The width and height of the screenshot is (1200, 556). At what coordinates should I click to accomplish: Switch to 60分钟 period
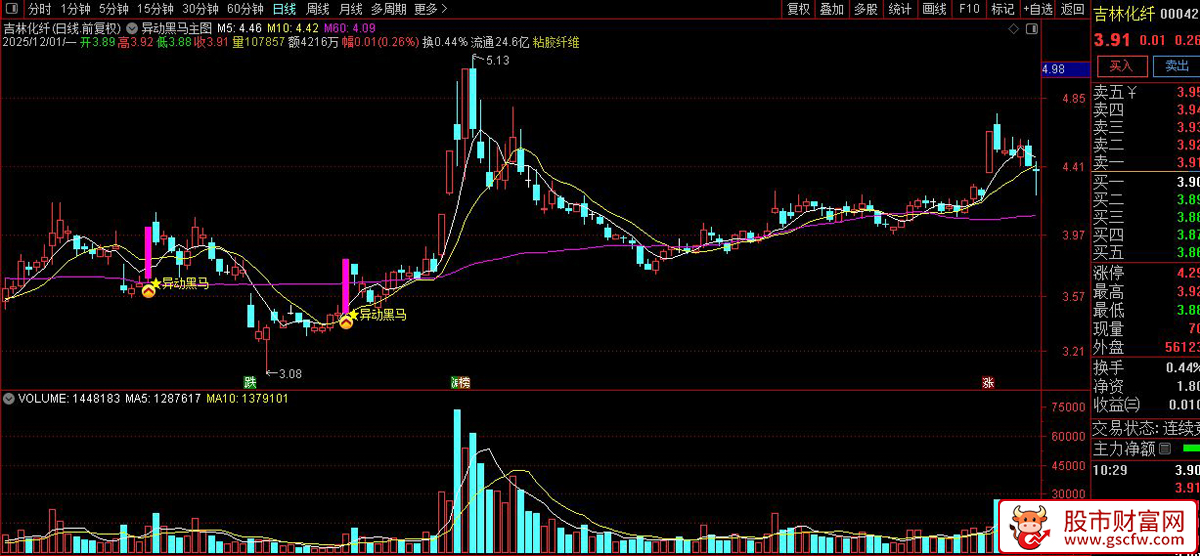pyautogui.click(x=245, y=9)
